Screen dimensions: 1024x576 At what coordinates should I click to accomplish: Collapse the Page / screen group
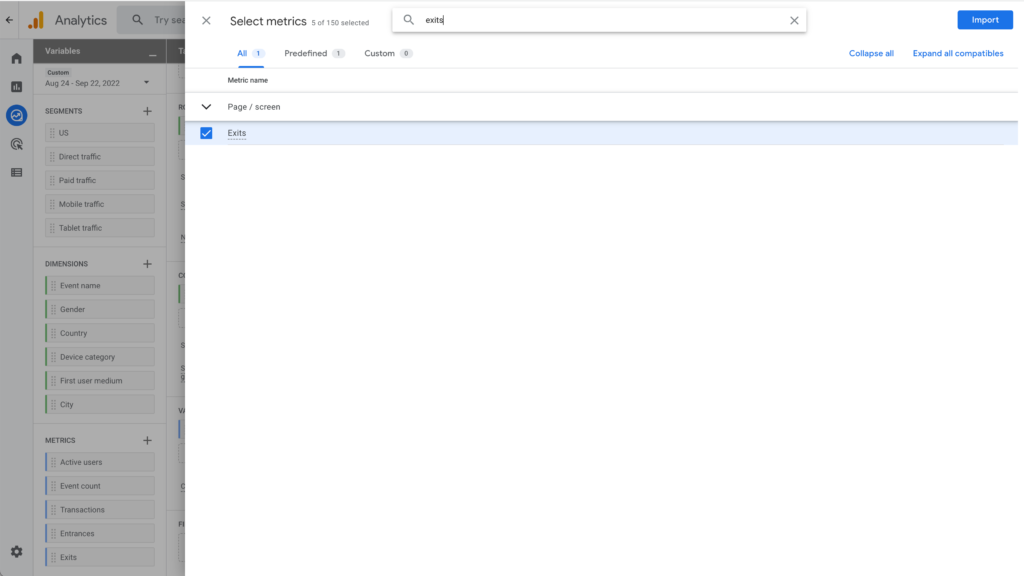pyautogui.click(x=206, y=107)
